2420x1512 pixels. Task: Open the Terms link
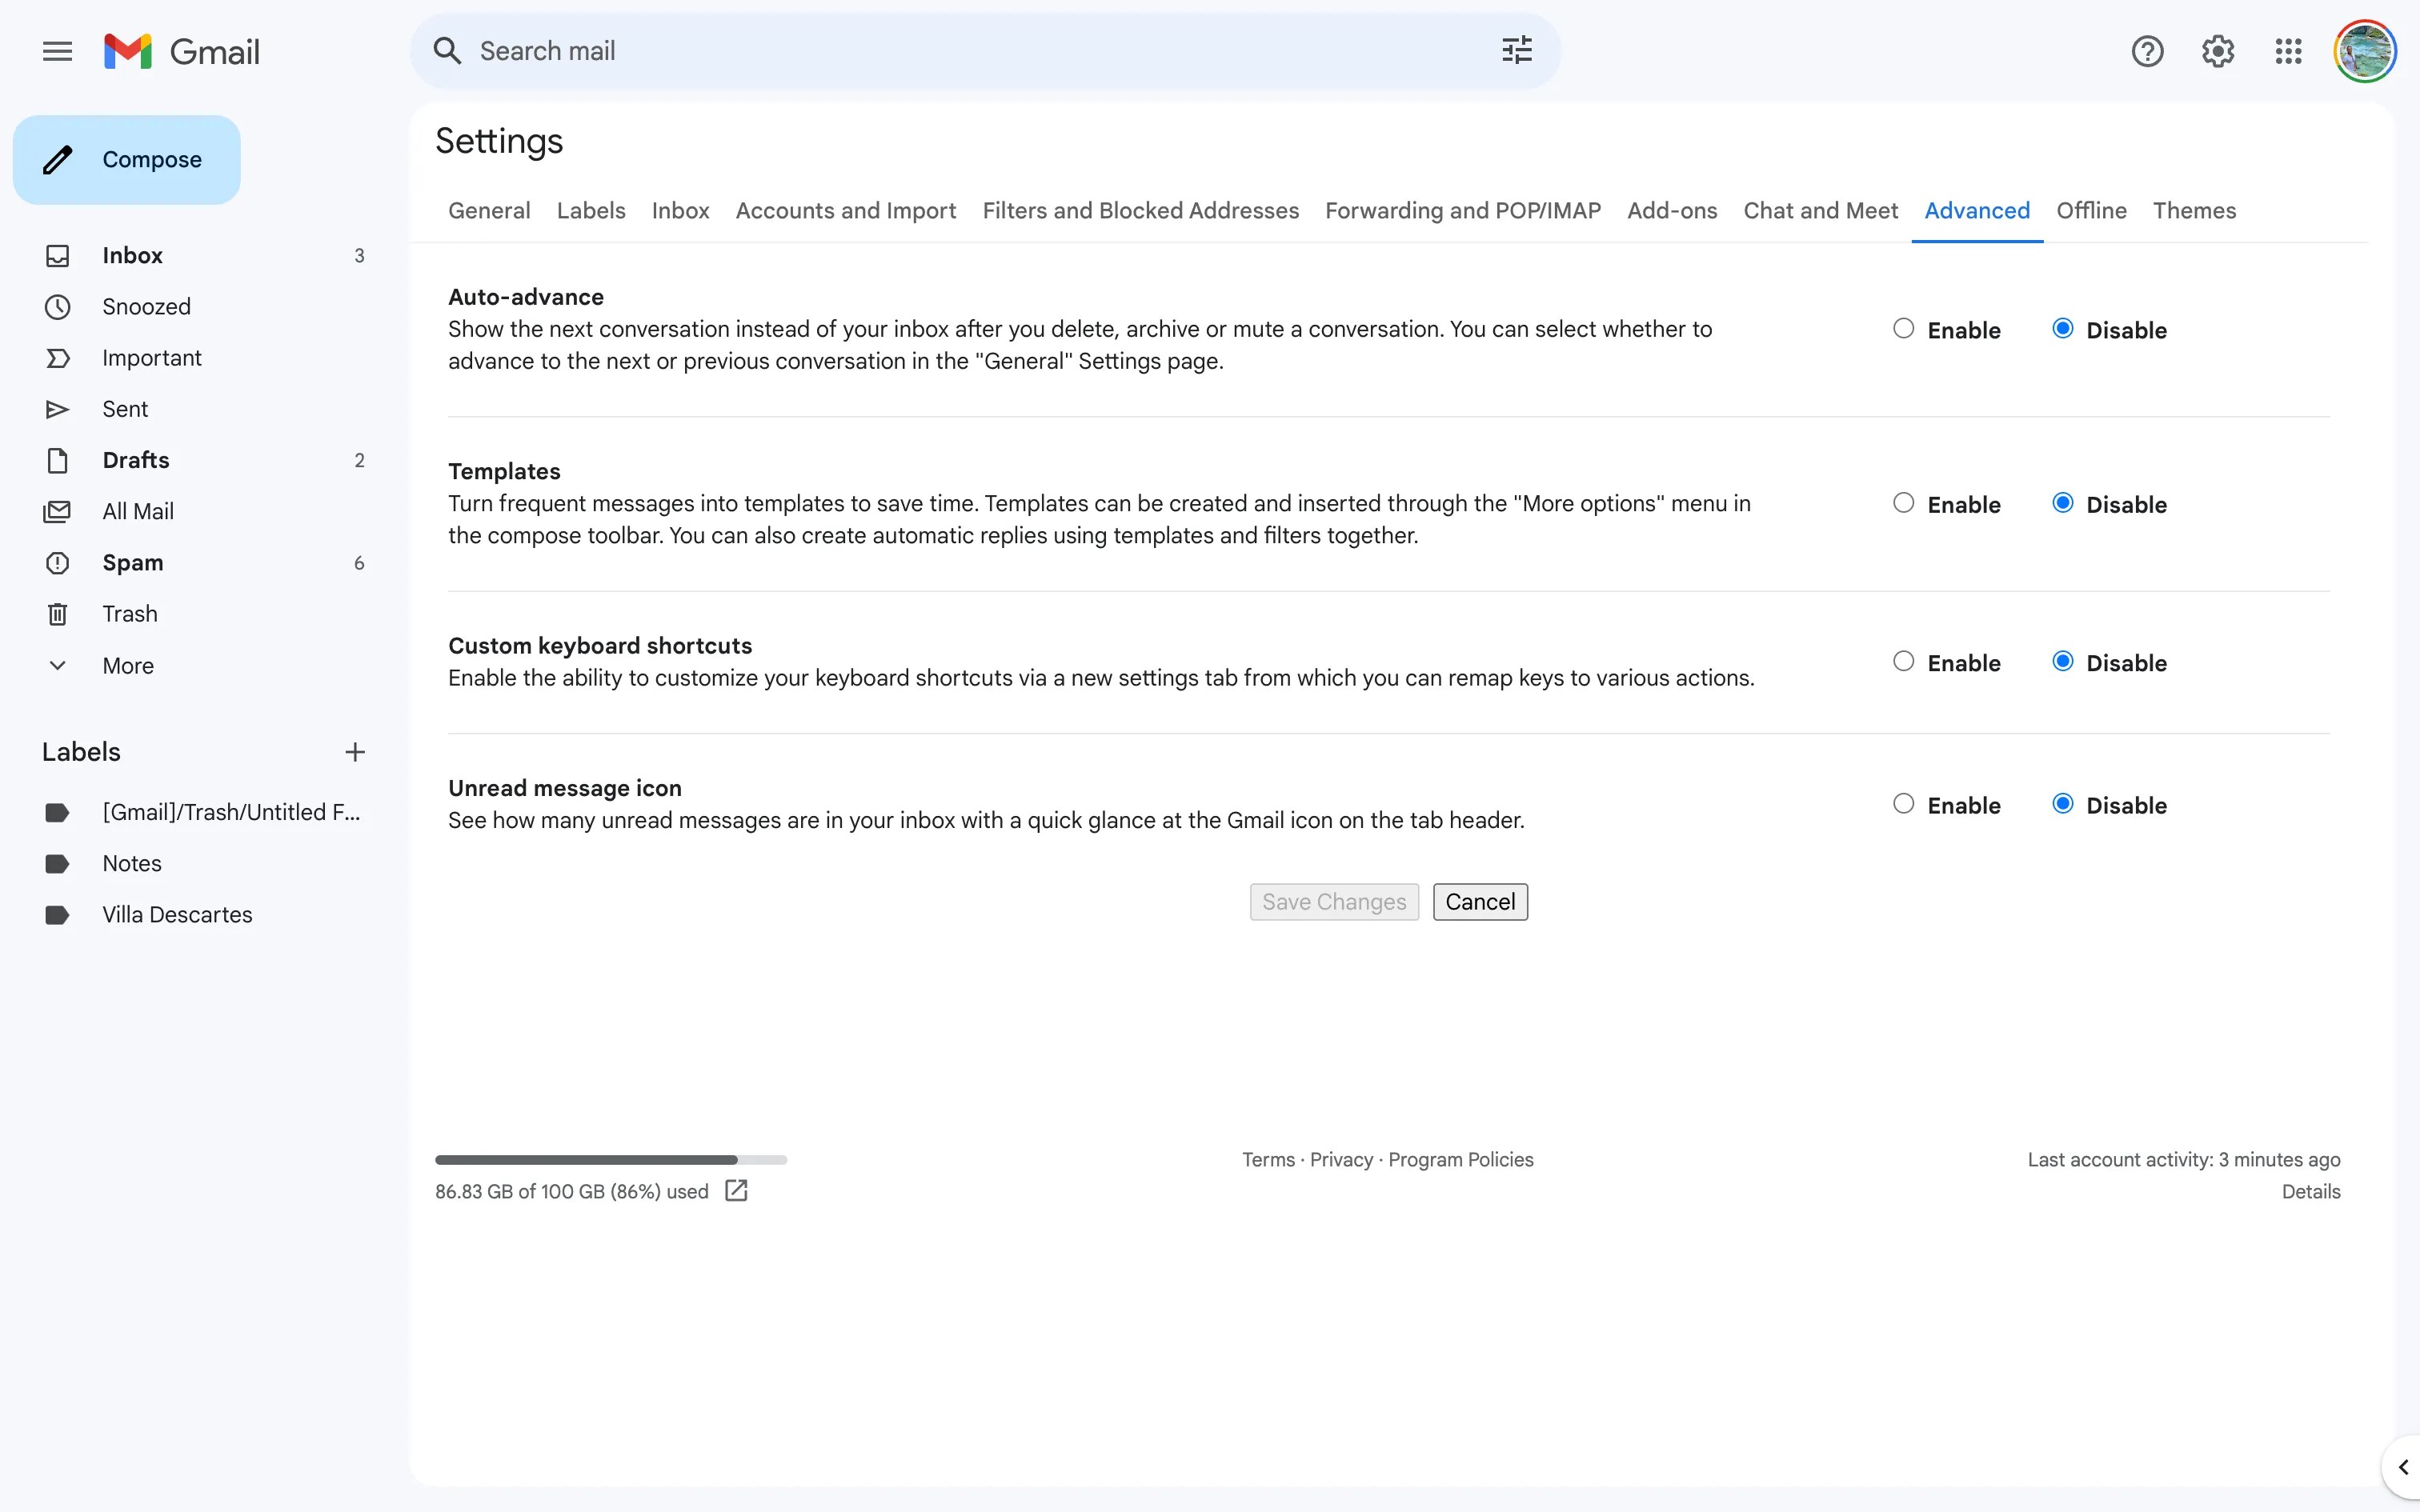pyautogui.click(x=1268, y=1160)
